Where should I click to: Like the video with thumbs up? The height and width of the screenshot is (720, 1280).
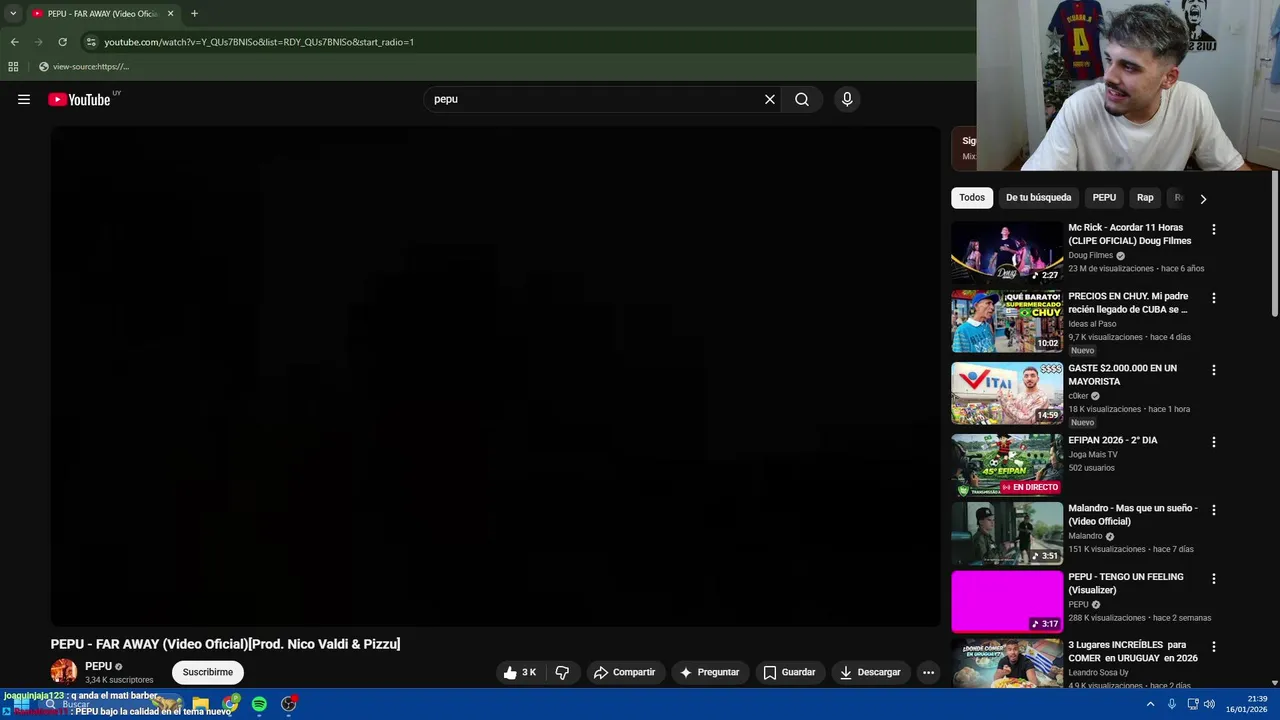(x=520, y=672)
